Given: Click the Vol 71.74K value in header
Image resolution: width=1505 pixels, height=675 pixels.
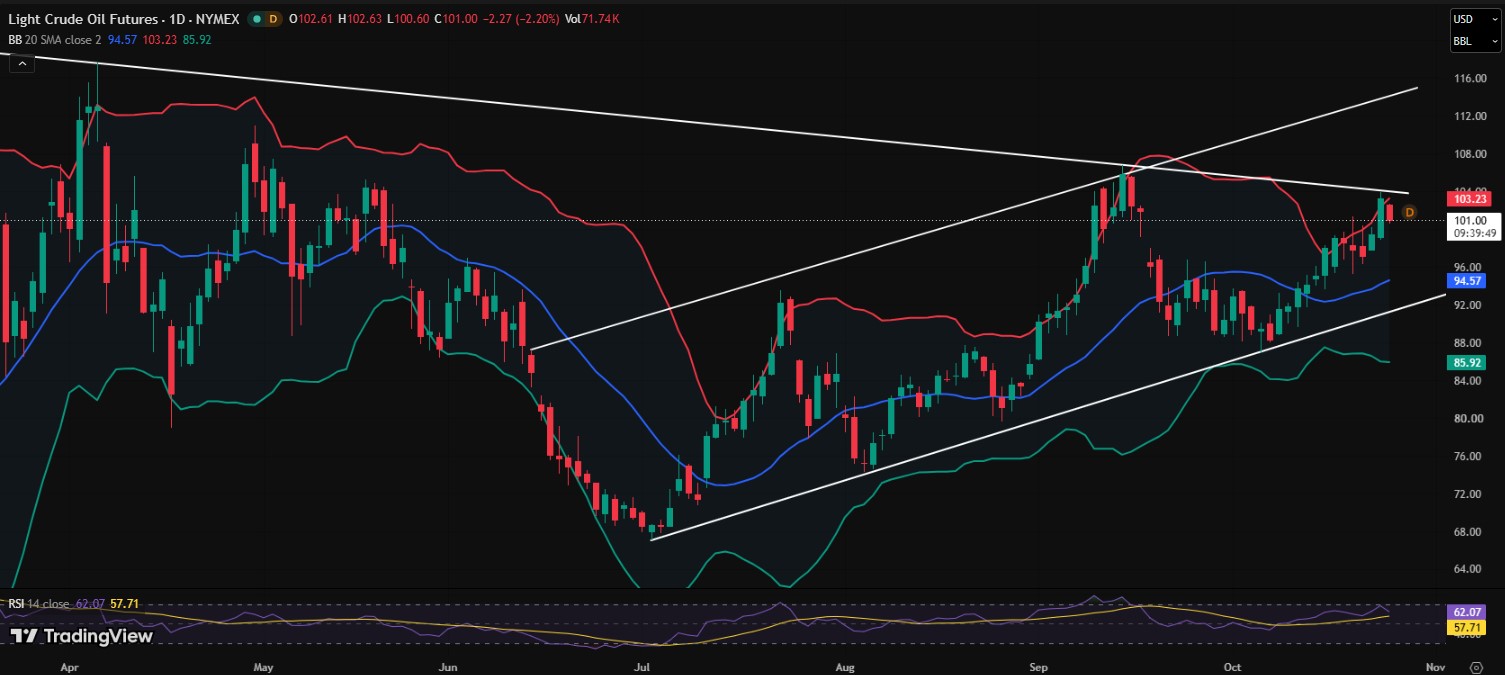Looking at the screenshot, I should (x=592, y=19).
